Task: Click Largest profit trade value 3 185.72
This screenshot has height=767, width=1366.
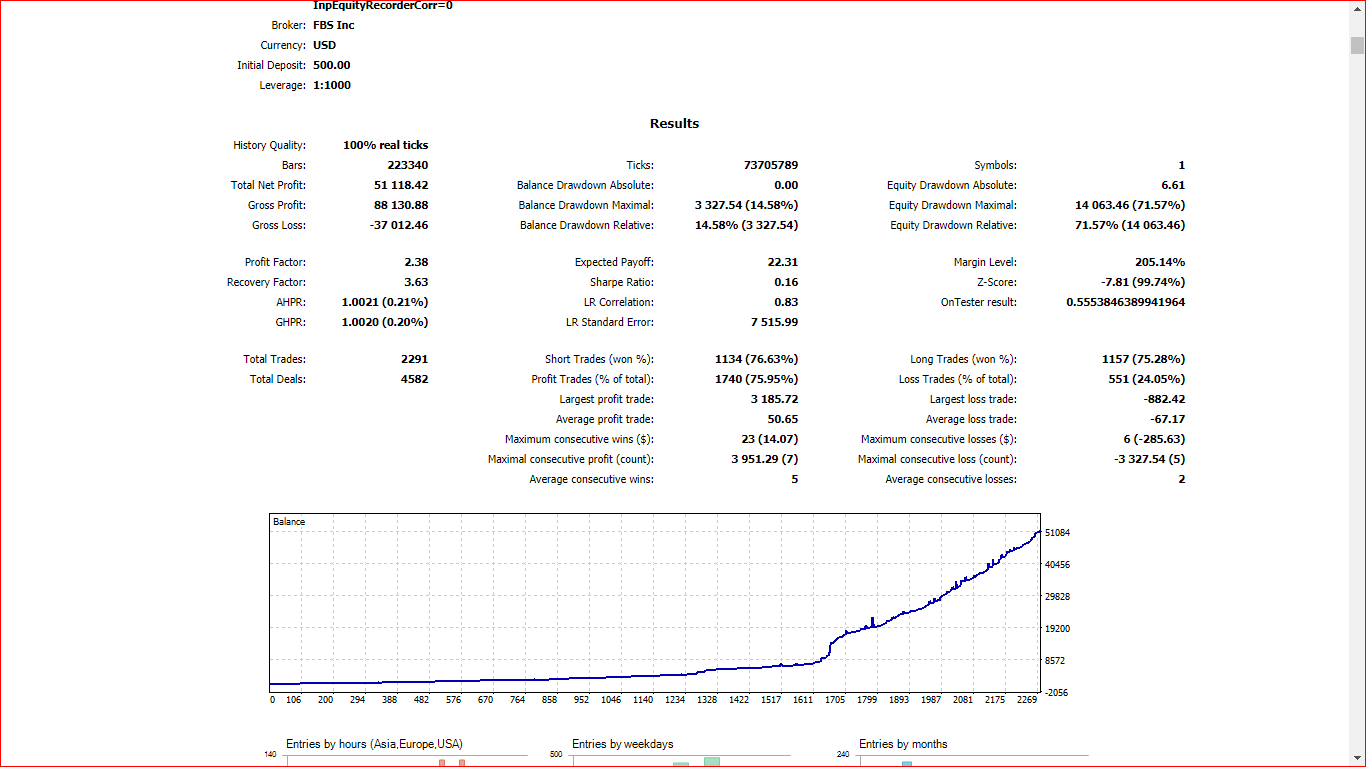Action: [775, 399]
